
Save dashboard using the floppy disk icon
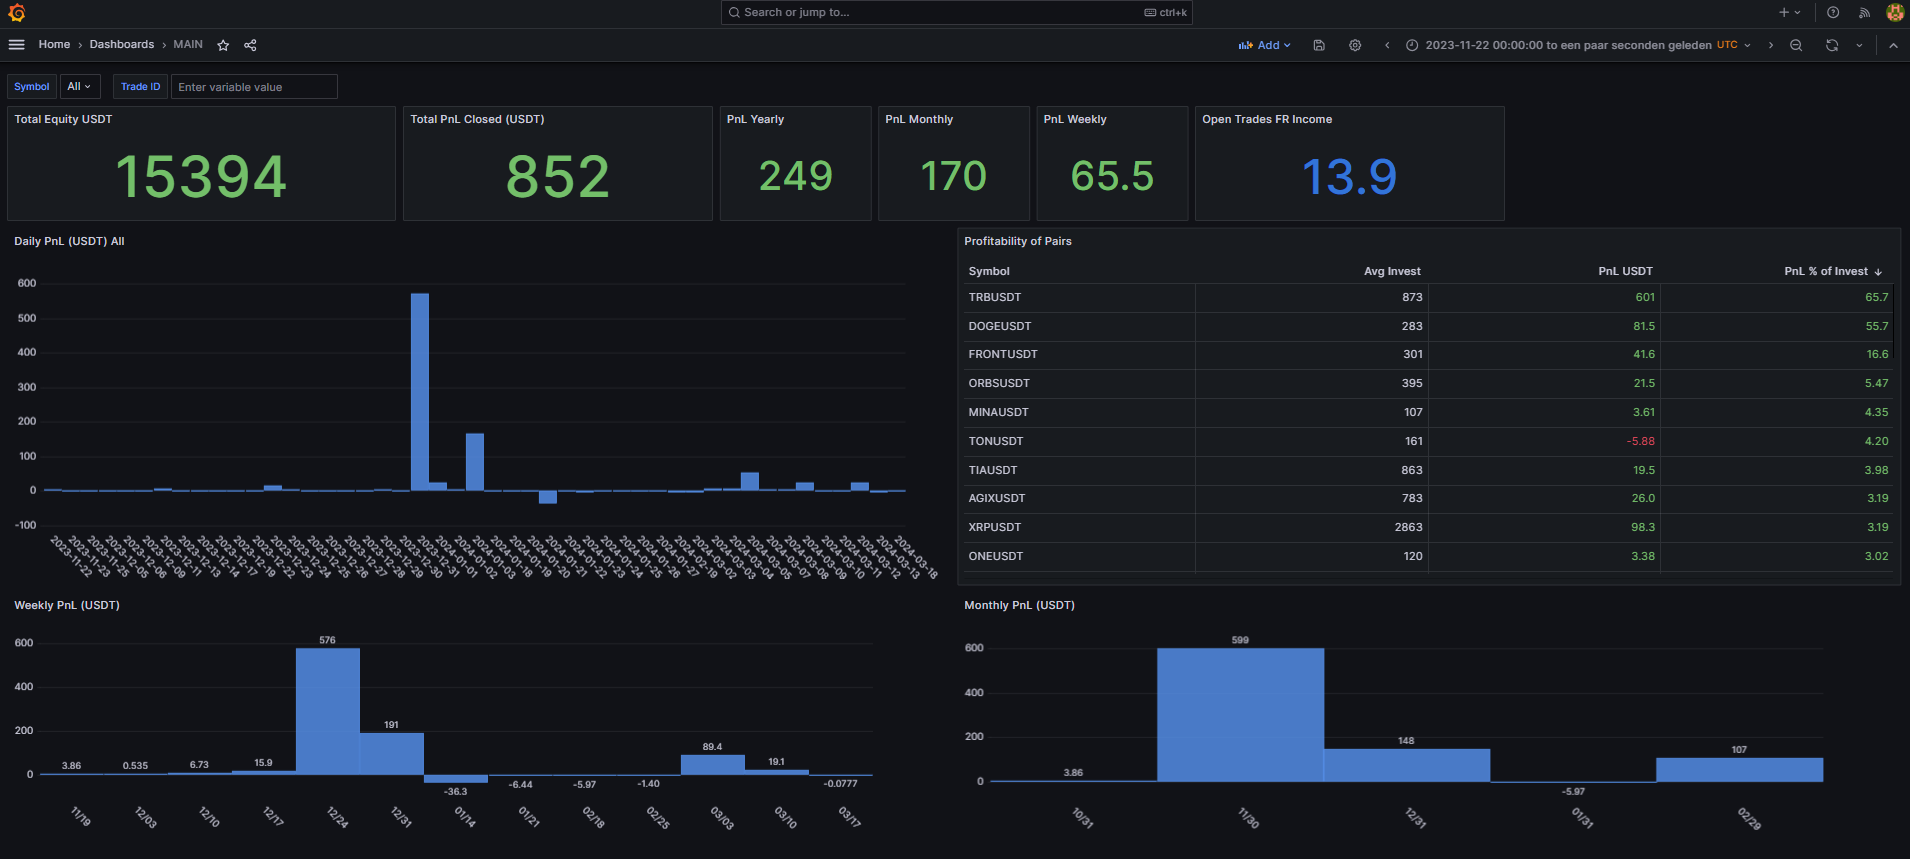click(1319, 45)
